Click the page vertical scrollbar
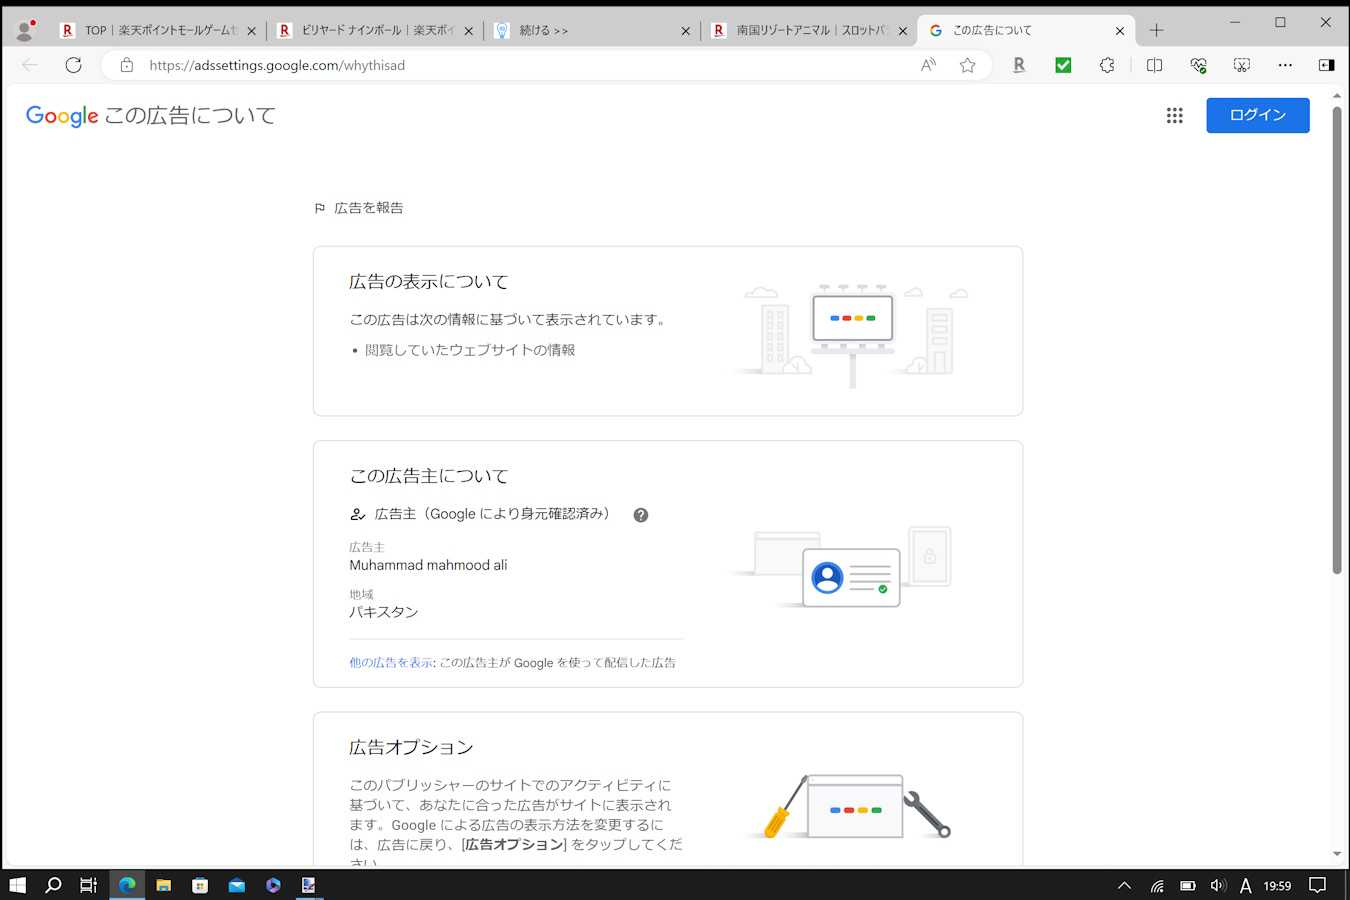 pyautogui.click(x=1337, y=340)
